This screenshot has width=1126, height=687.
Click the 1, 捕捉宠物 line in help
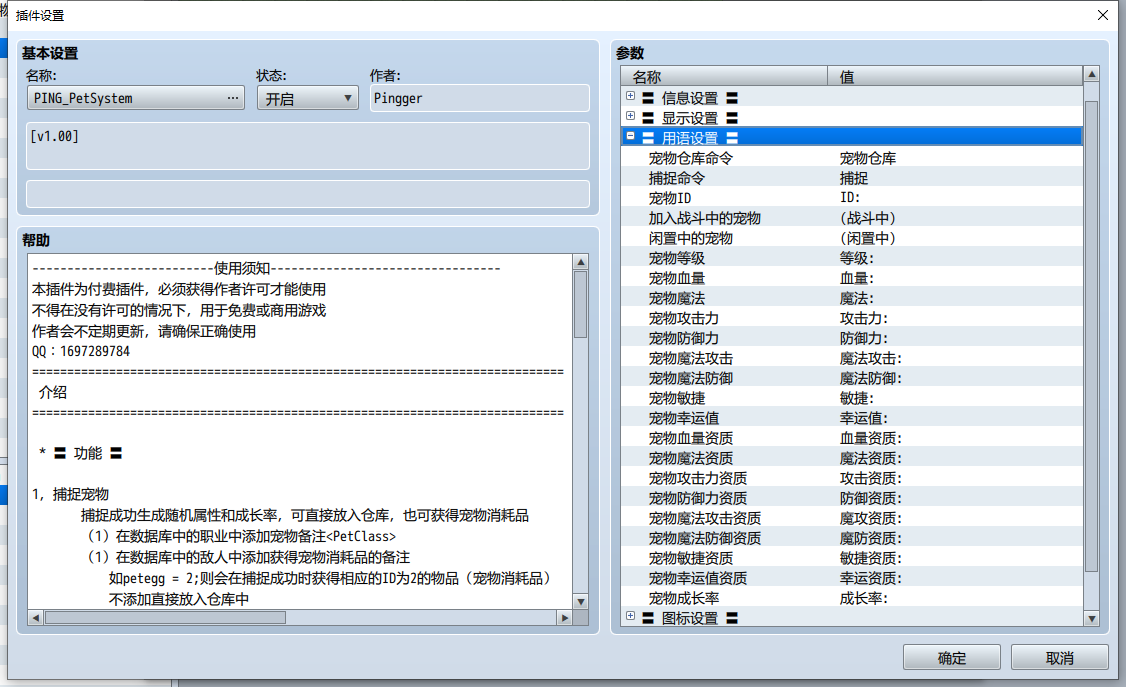click(x=70, y=494)
